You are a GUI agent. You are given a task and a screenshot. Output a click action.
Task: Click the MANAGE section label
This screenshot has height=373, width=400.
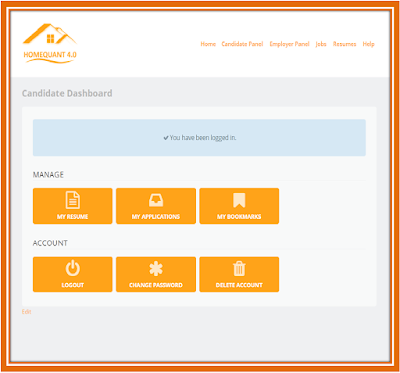coord(48,175)
